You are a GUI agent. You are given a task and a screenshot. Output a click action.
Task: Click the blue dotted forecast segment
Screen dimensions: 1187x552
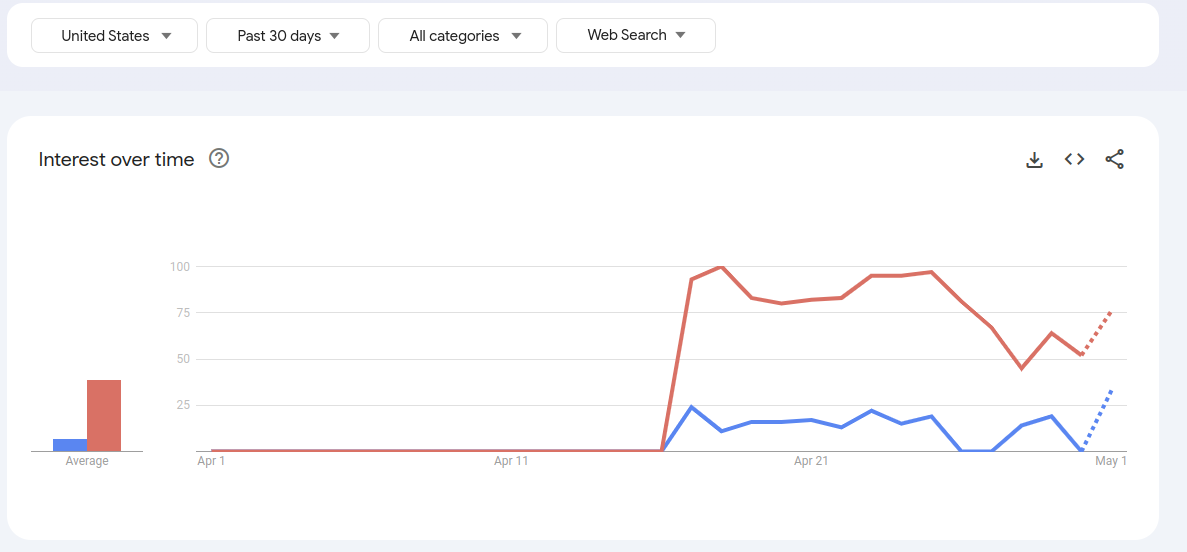tap(1098, 419)
